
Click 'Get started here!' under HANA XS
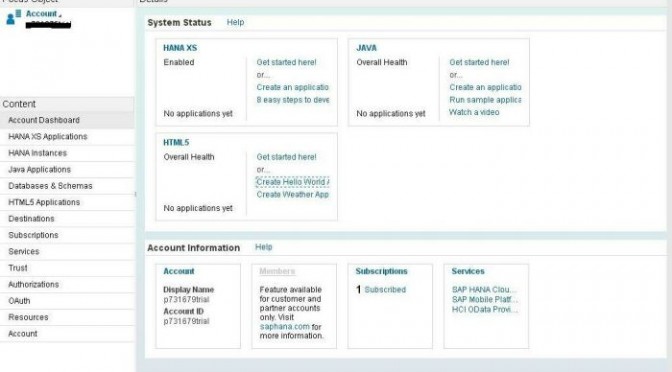point(286,62)
